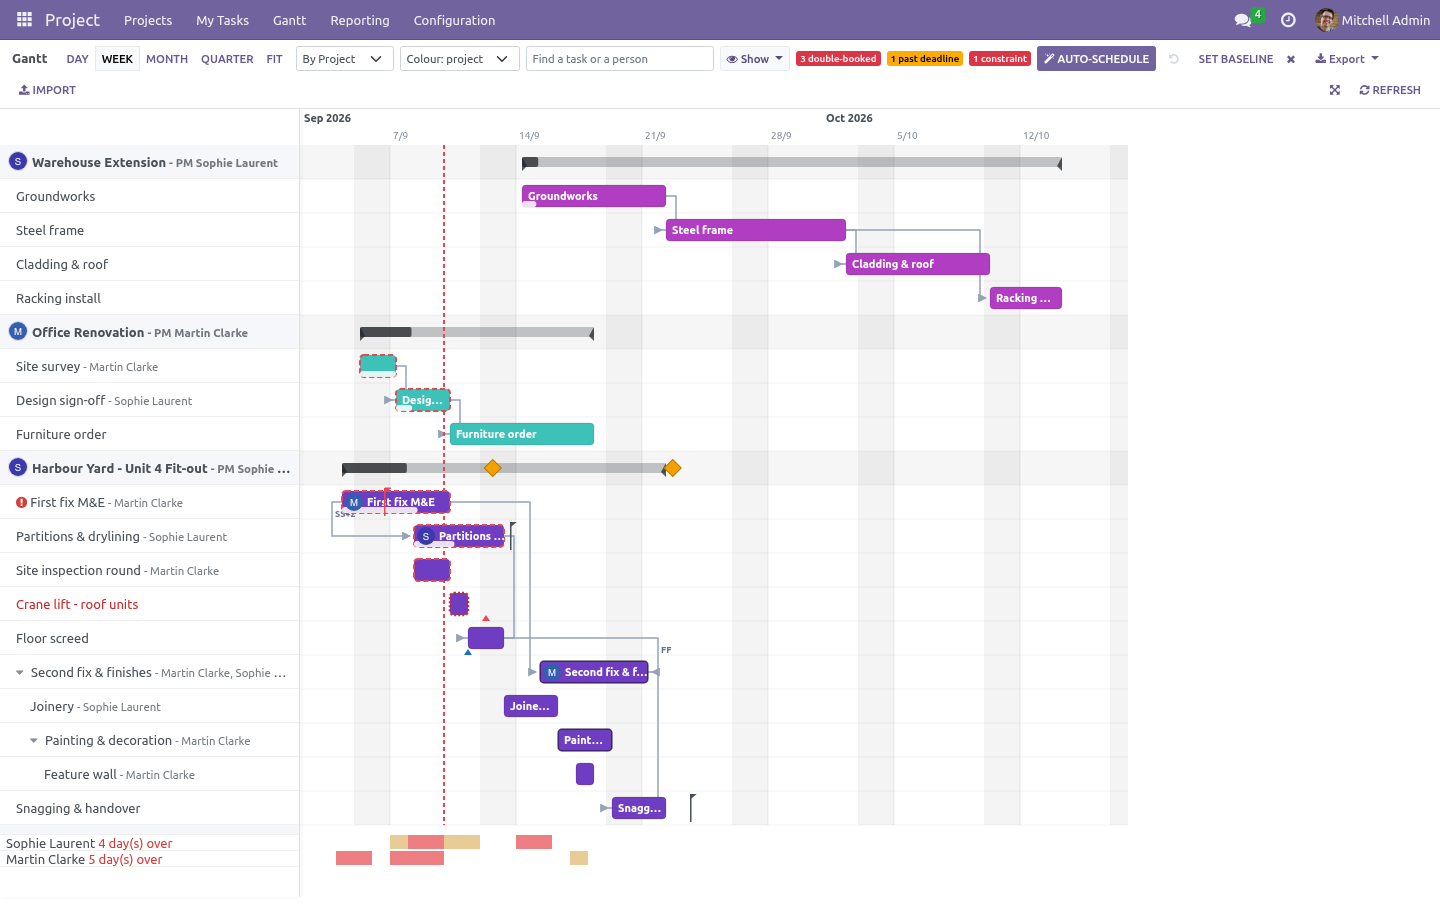The width and height of the screenshot is (1440, 922).
Task: Click the orange milestone diamond mid Harbour Yard
Action: 492,468
